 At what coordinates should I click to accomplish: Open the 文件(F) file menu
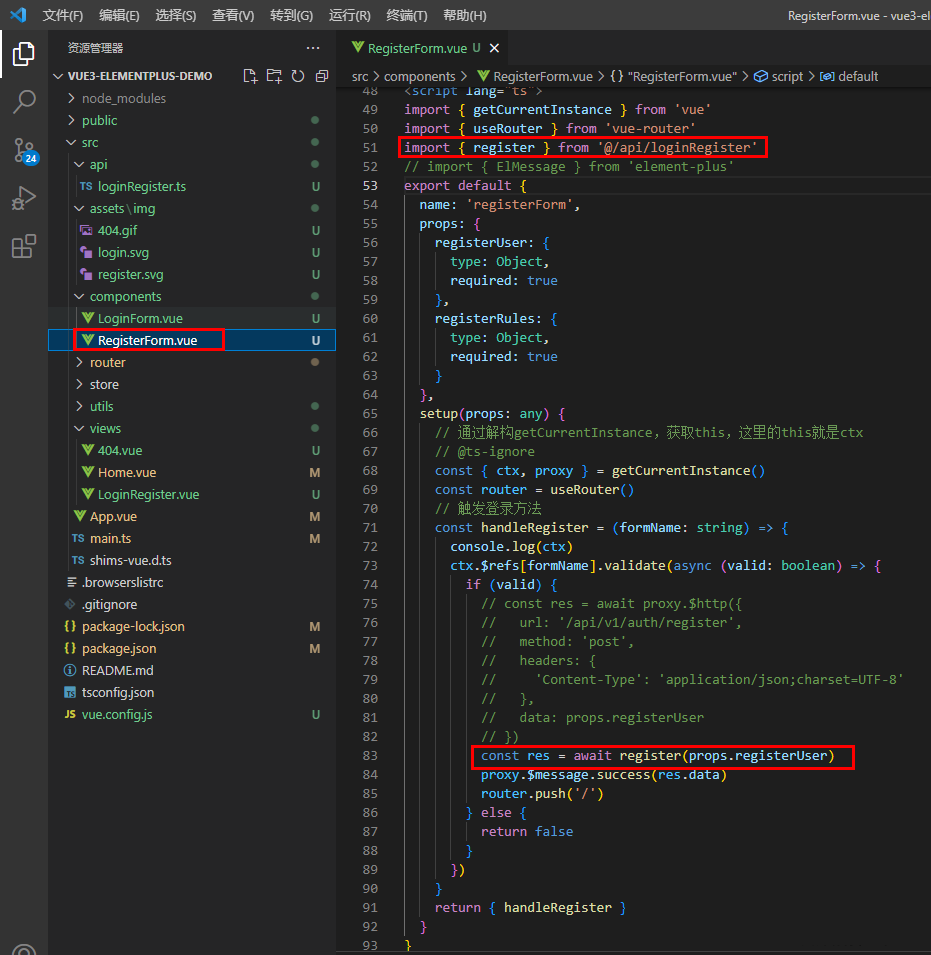[x=63, y=15]
